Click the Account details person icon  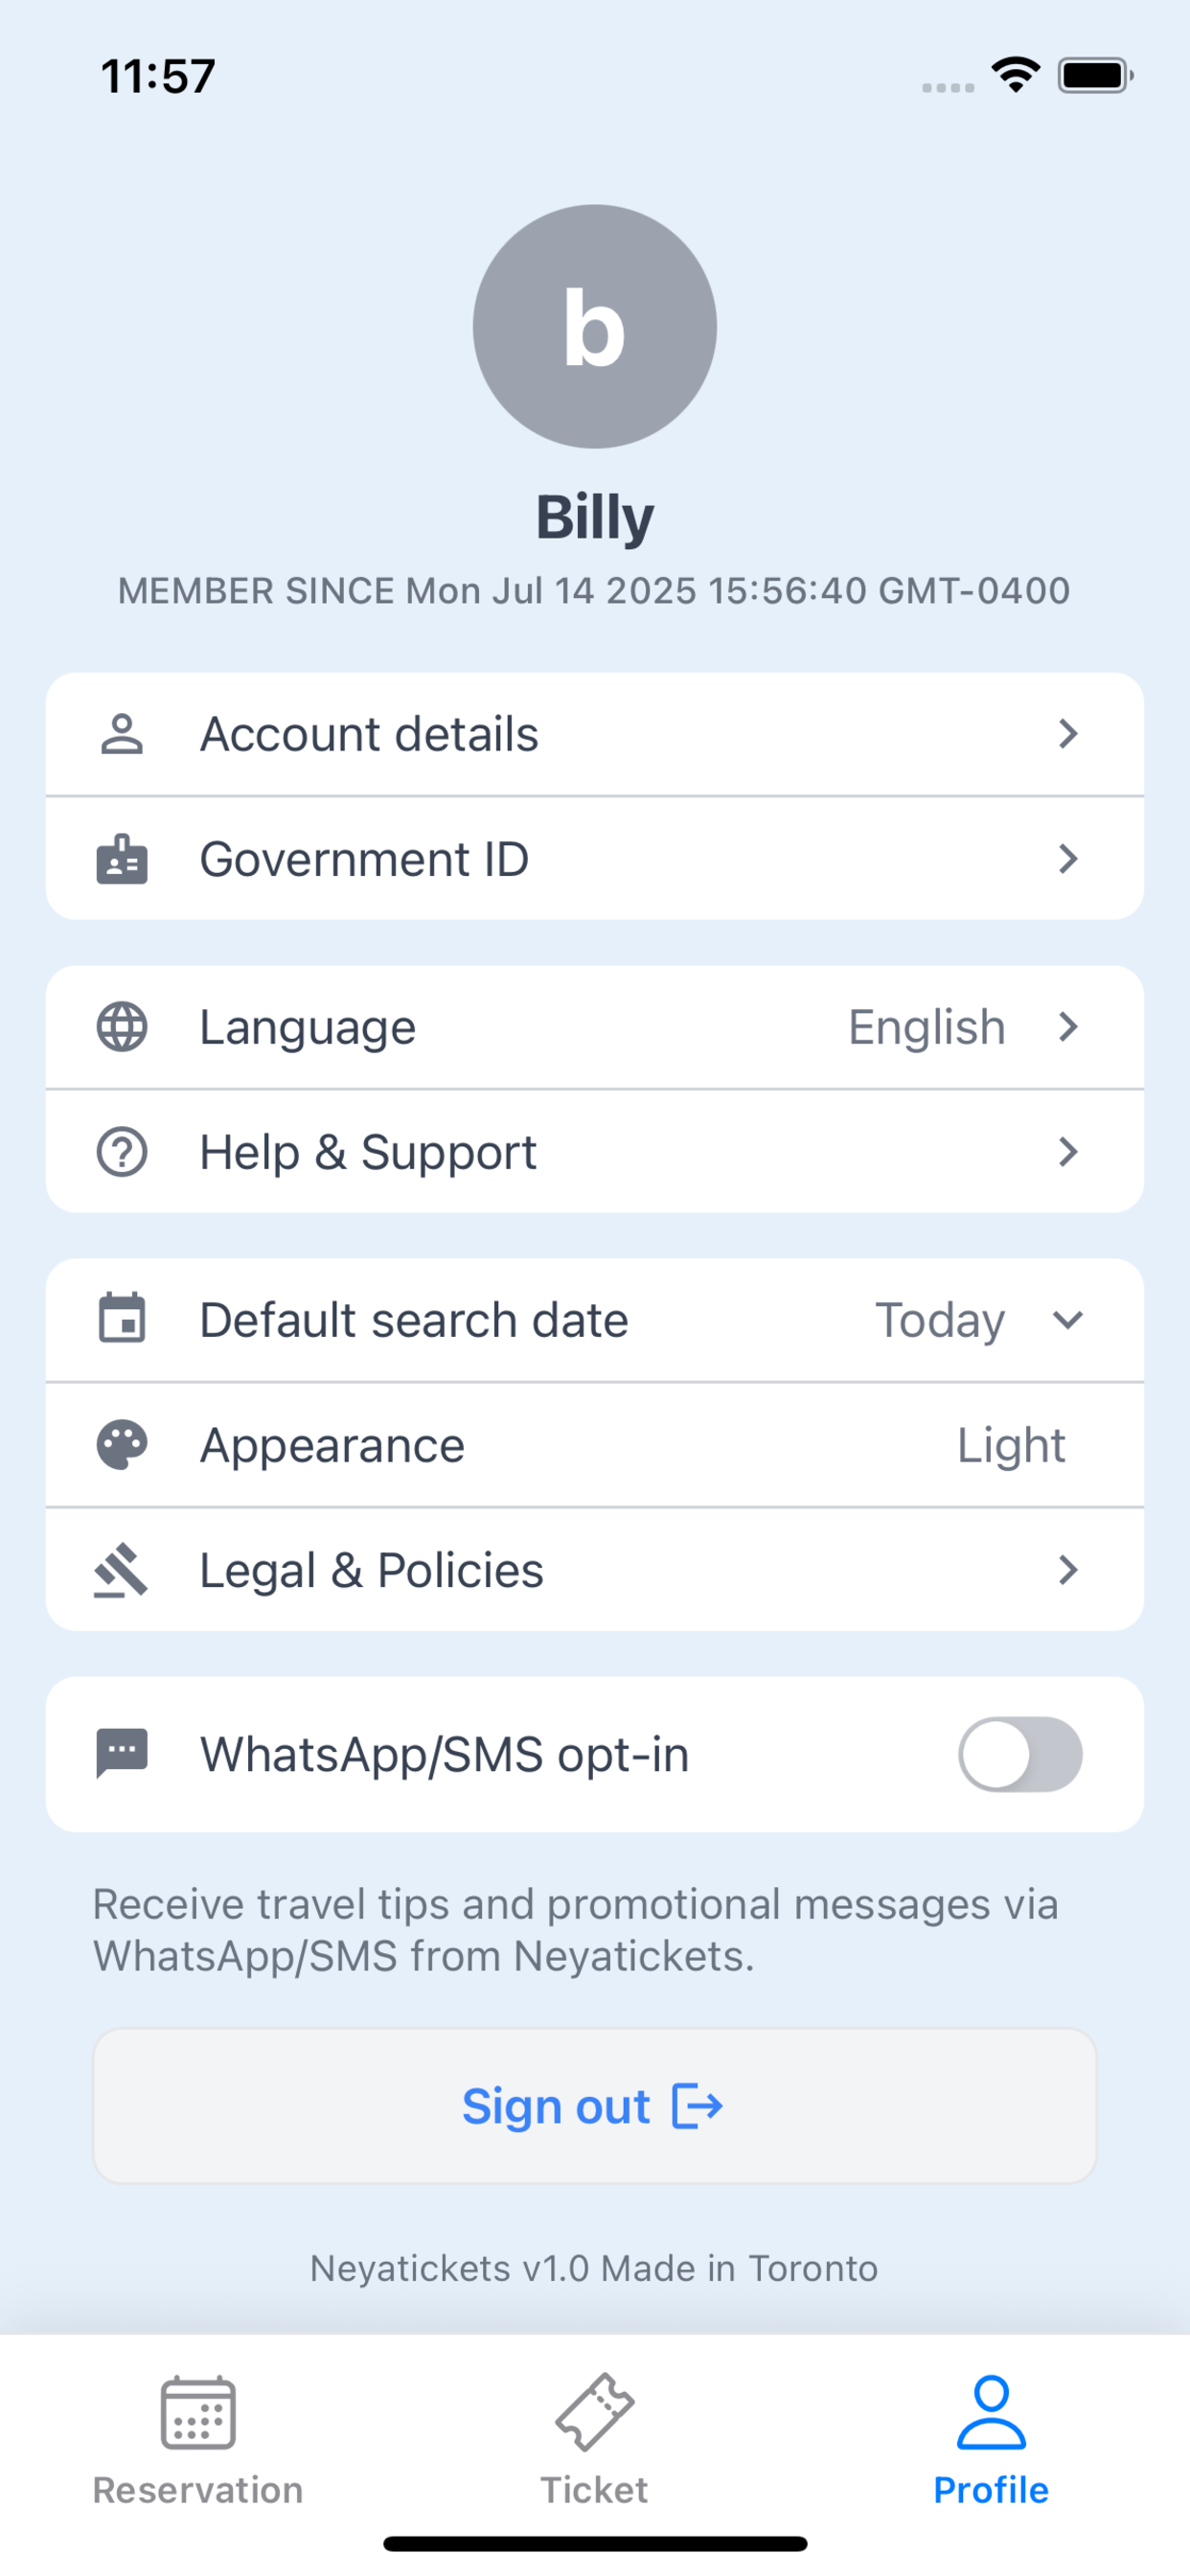(121, 734)
